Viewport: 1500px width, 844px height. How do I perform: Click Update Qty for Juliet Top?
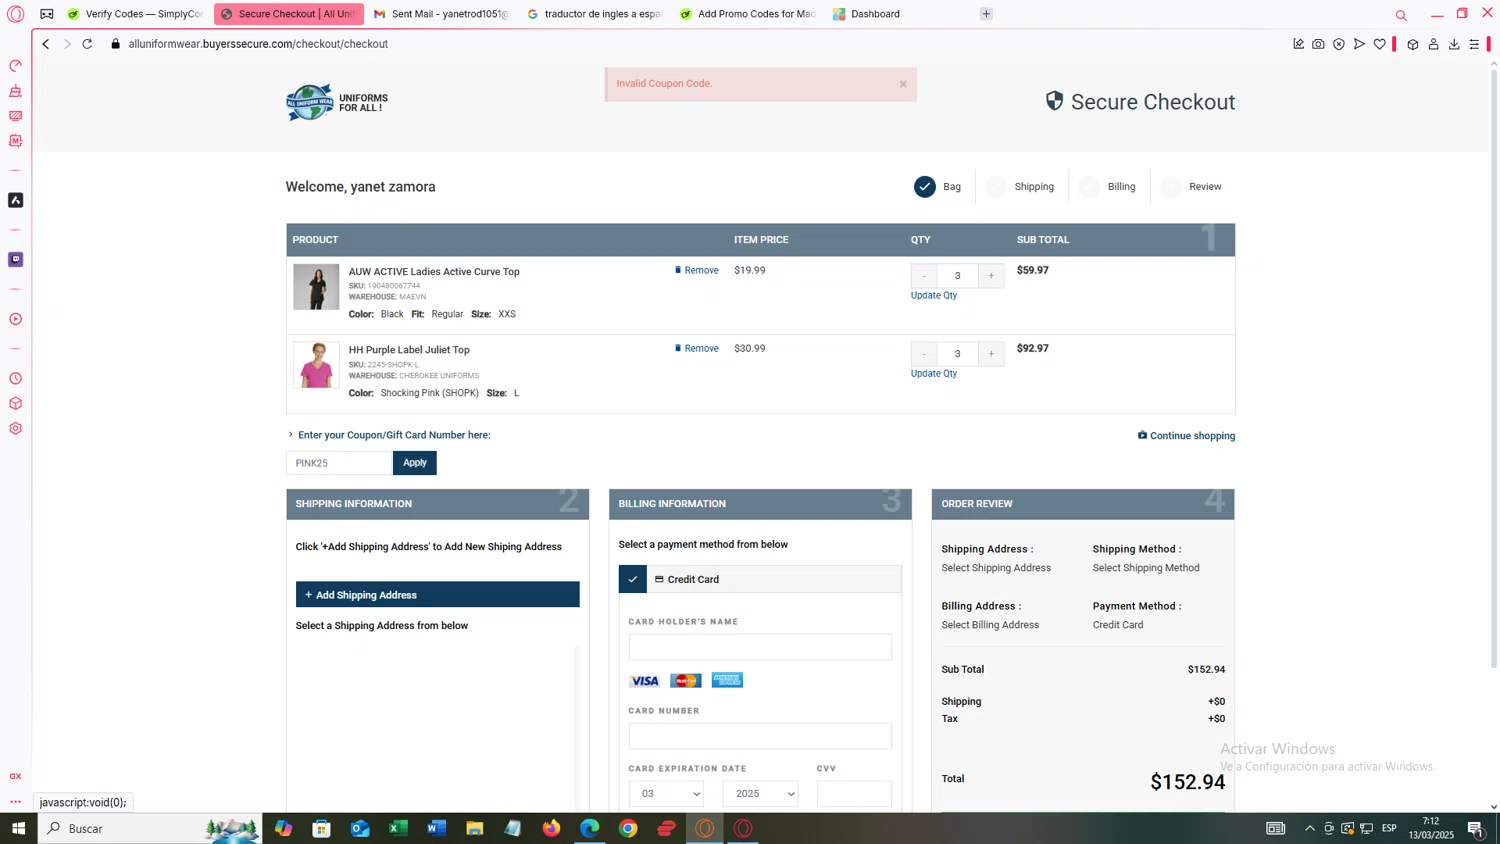click(x=934, y=373)
